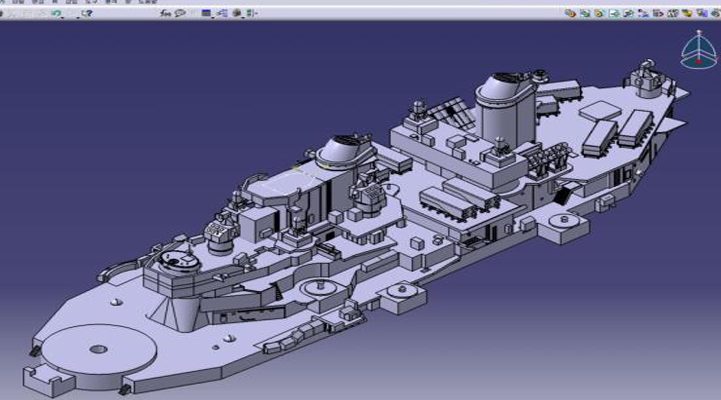Viewport: 721px width, 400px height.
Task: Open the leftmost menu in the menu bar
Action: pyautogui.click(x=10, y=3)
